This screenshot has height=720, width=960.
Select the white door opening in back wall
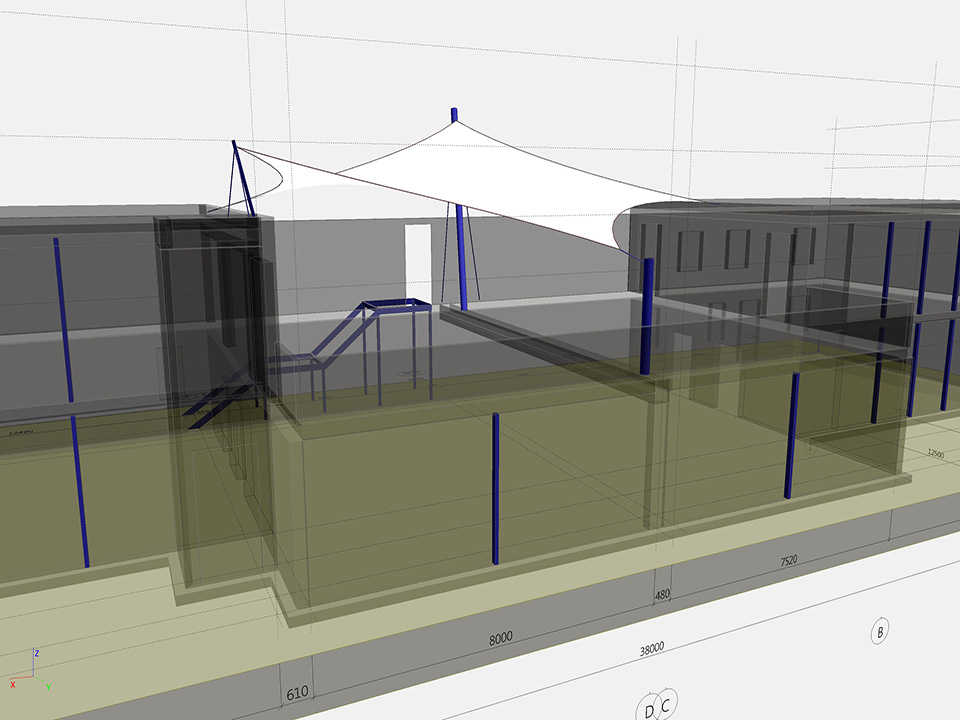coord(417,260)
